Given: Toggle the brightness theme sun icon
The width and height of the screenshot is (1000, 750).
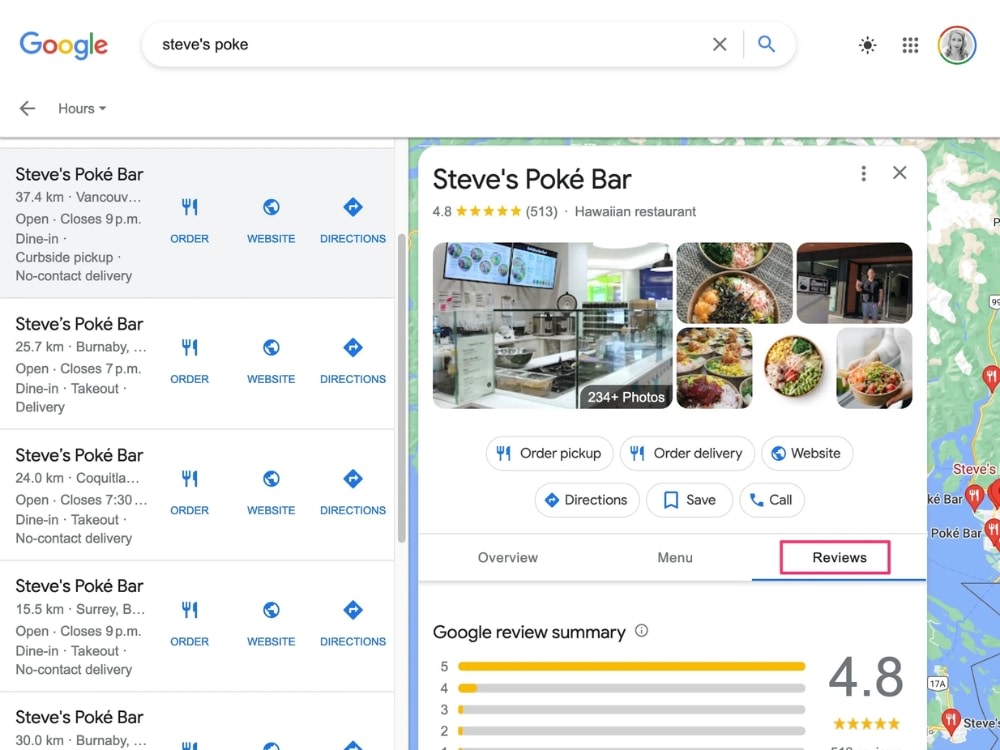Looking at the screenshot, I should pyautogui.click(x=867, y=45).
